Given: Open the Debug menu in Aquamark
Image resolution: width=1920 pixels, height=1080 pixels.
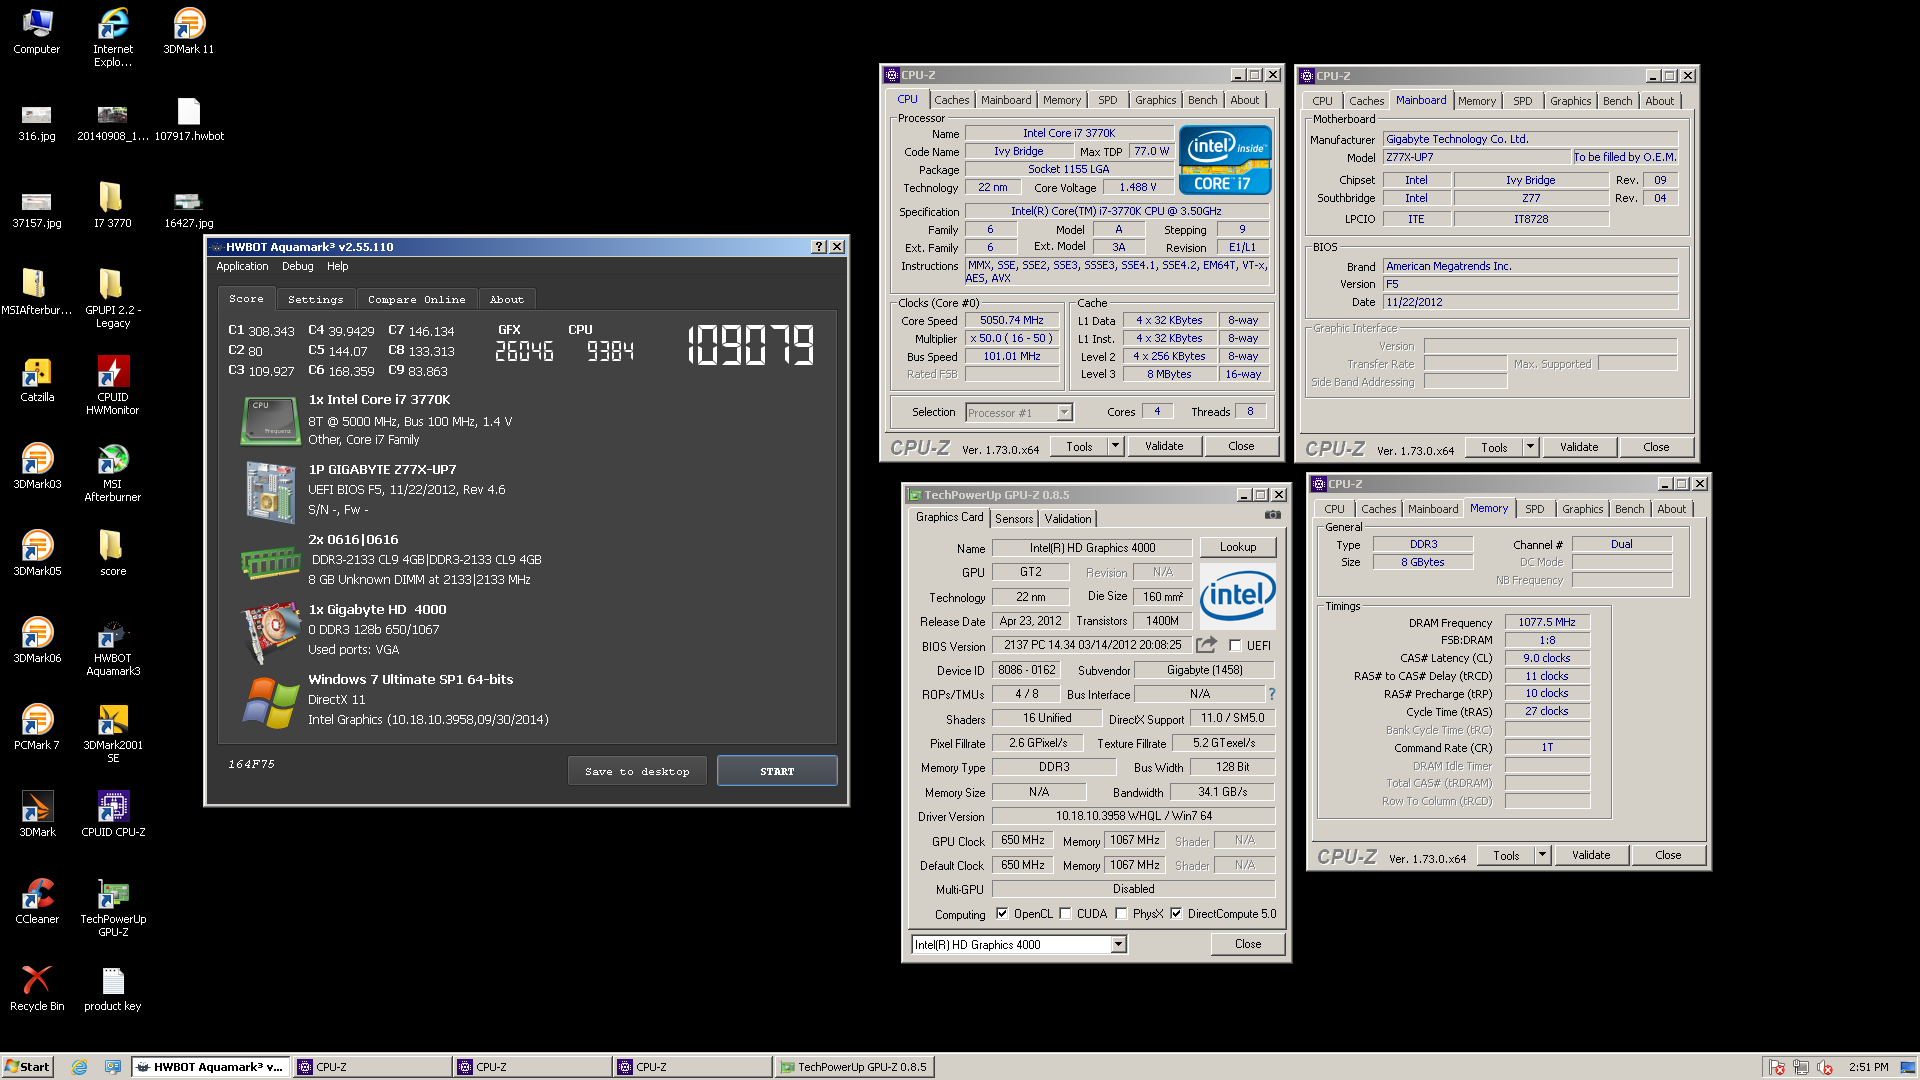Looking at the screenshot, I should (x=297, y=266).
